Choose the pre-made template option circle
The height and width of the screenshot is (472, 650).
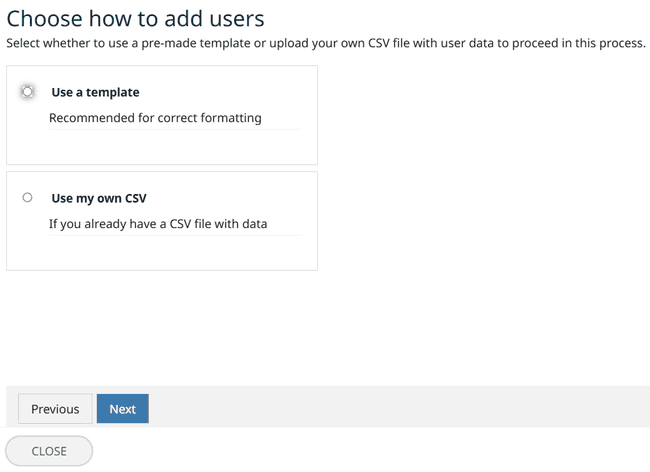[x=28, y=92]
